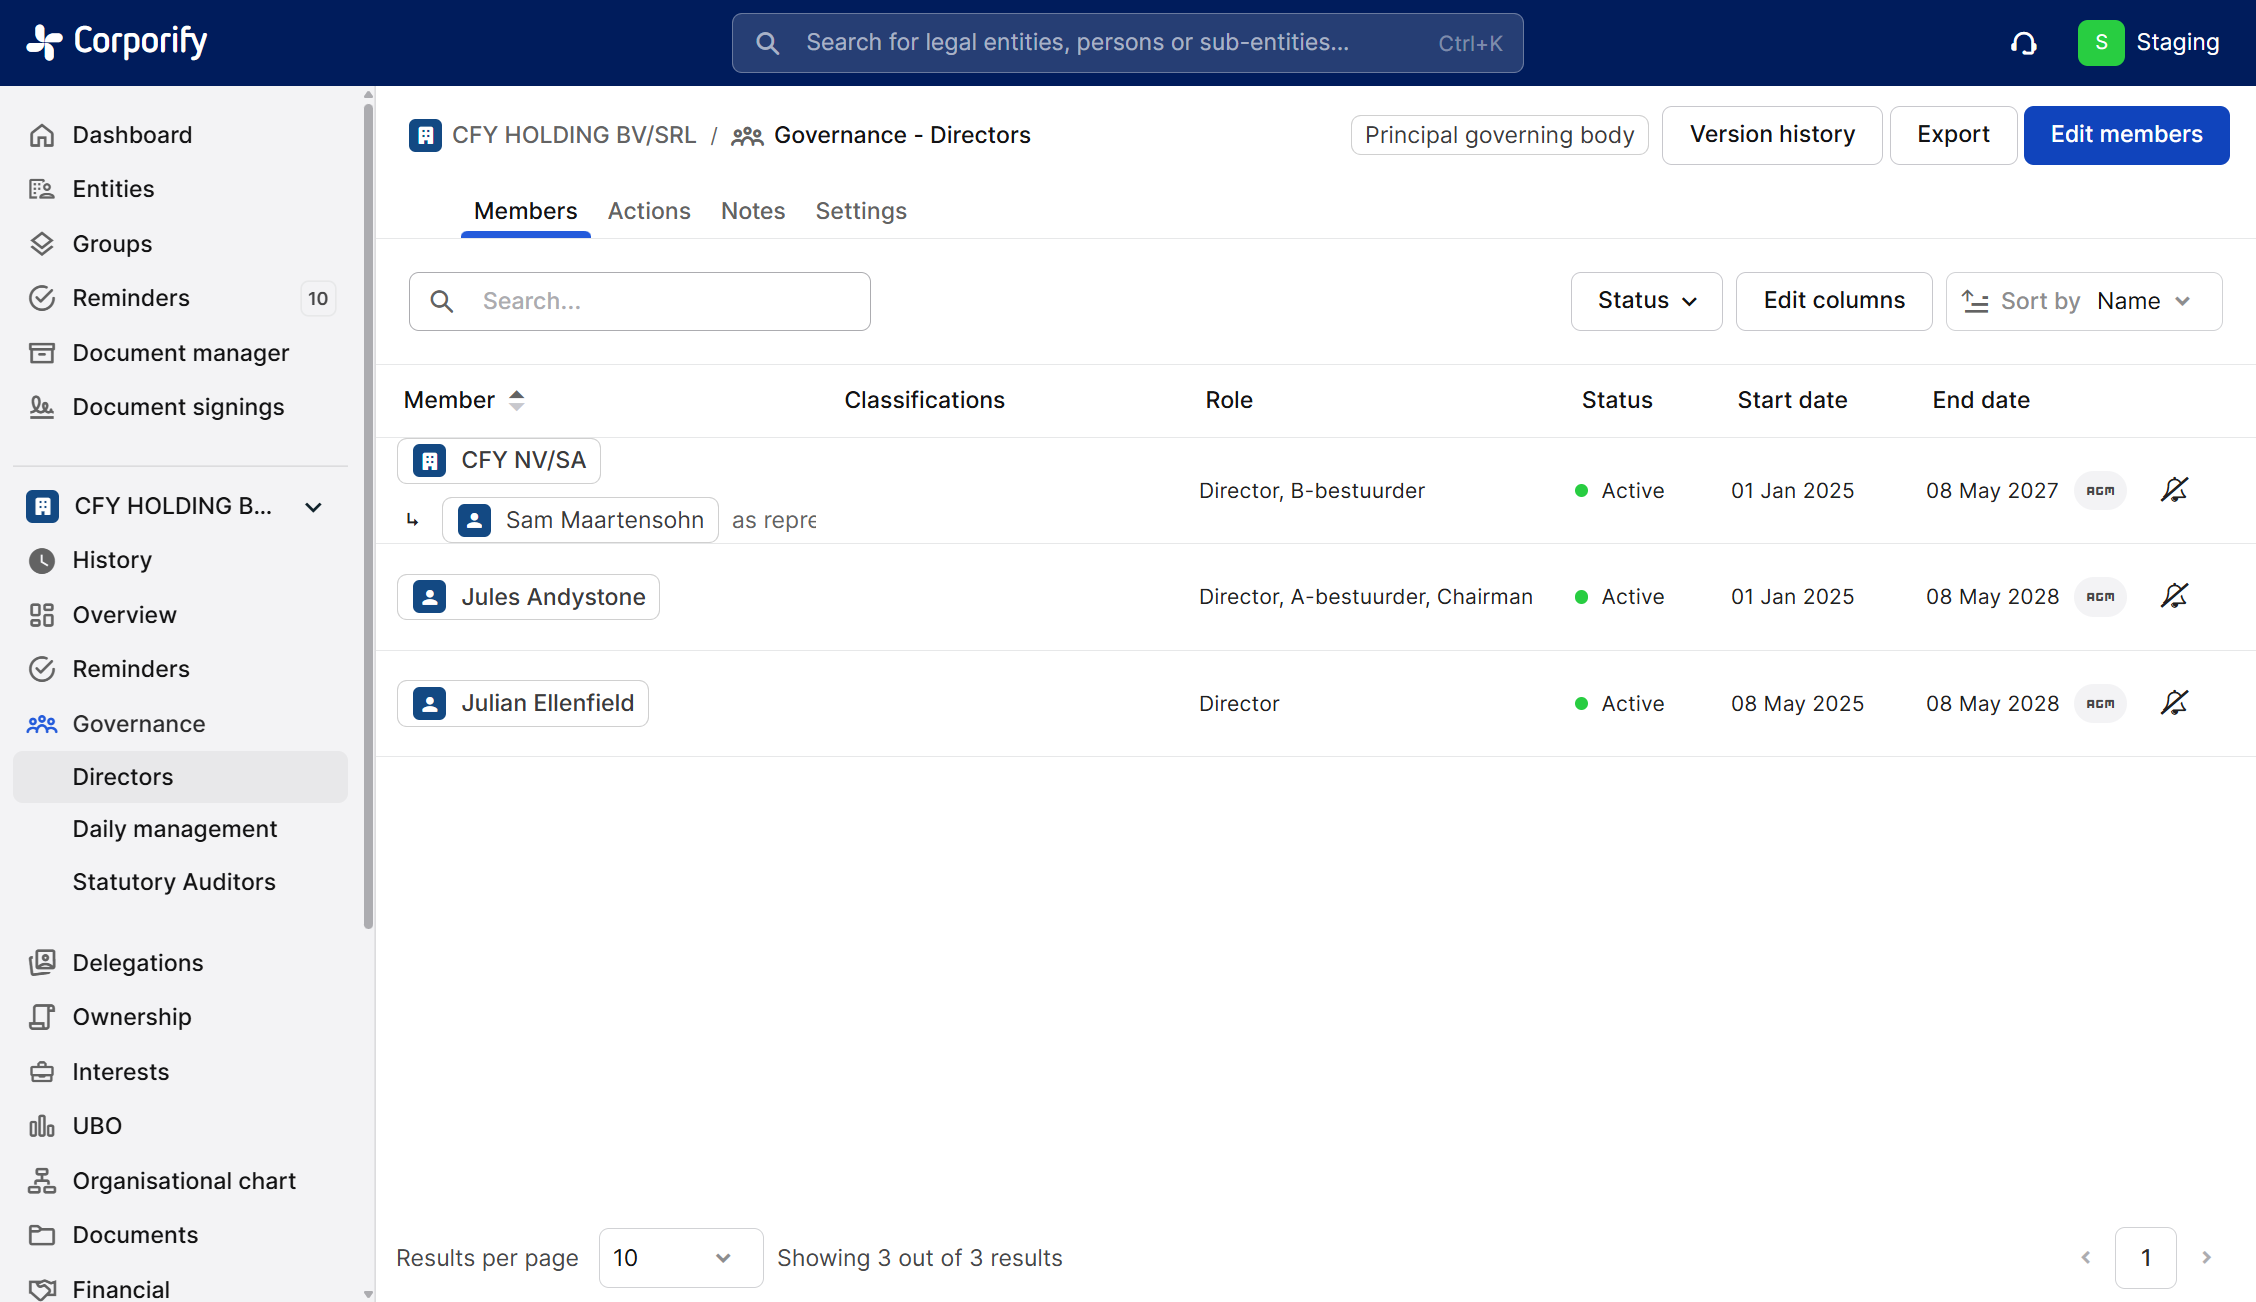
Task: Click the Corporify logo
Action: pyautogui.click(x=116, y=42)
